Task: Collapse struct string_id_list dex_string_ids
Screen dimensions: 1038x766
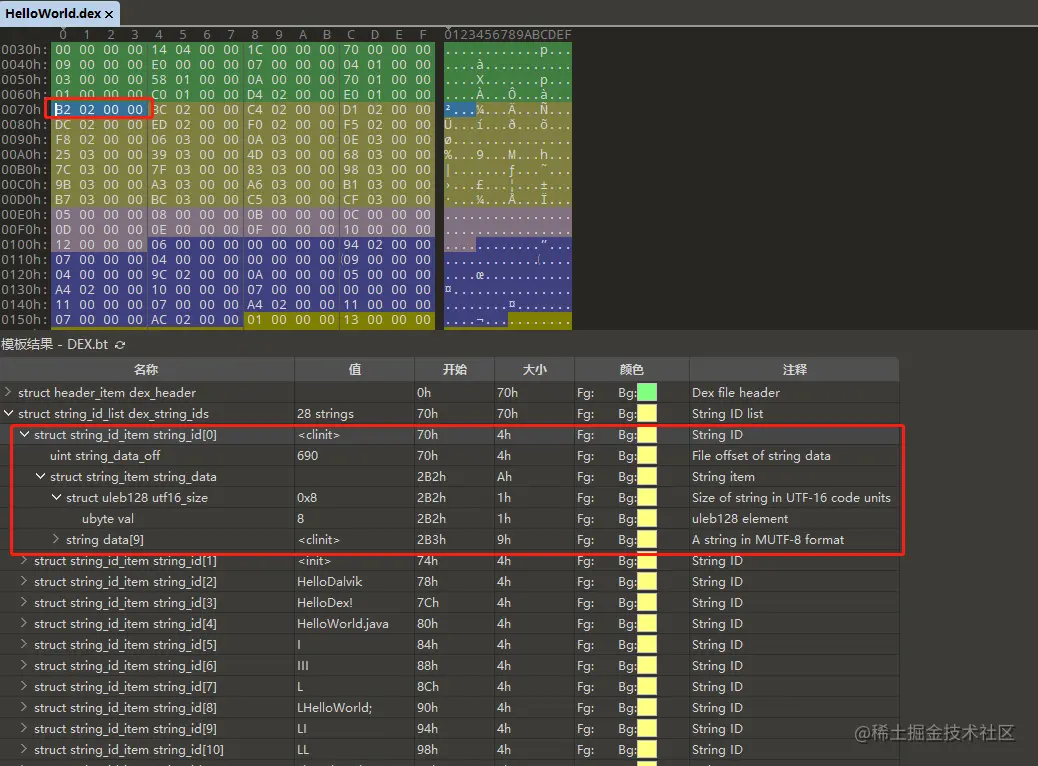Action: point(8,413)
